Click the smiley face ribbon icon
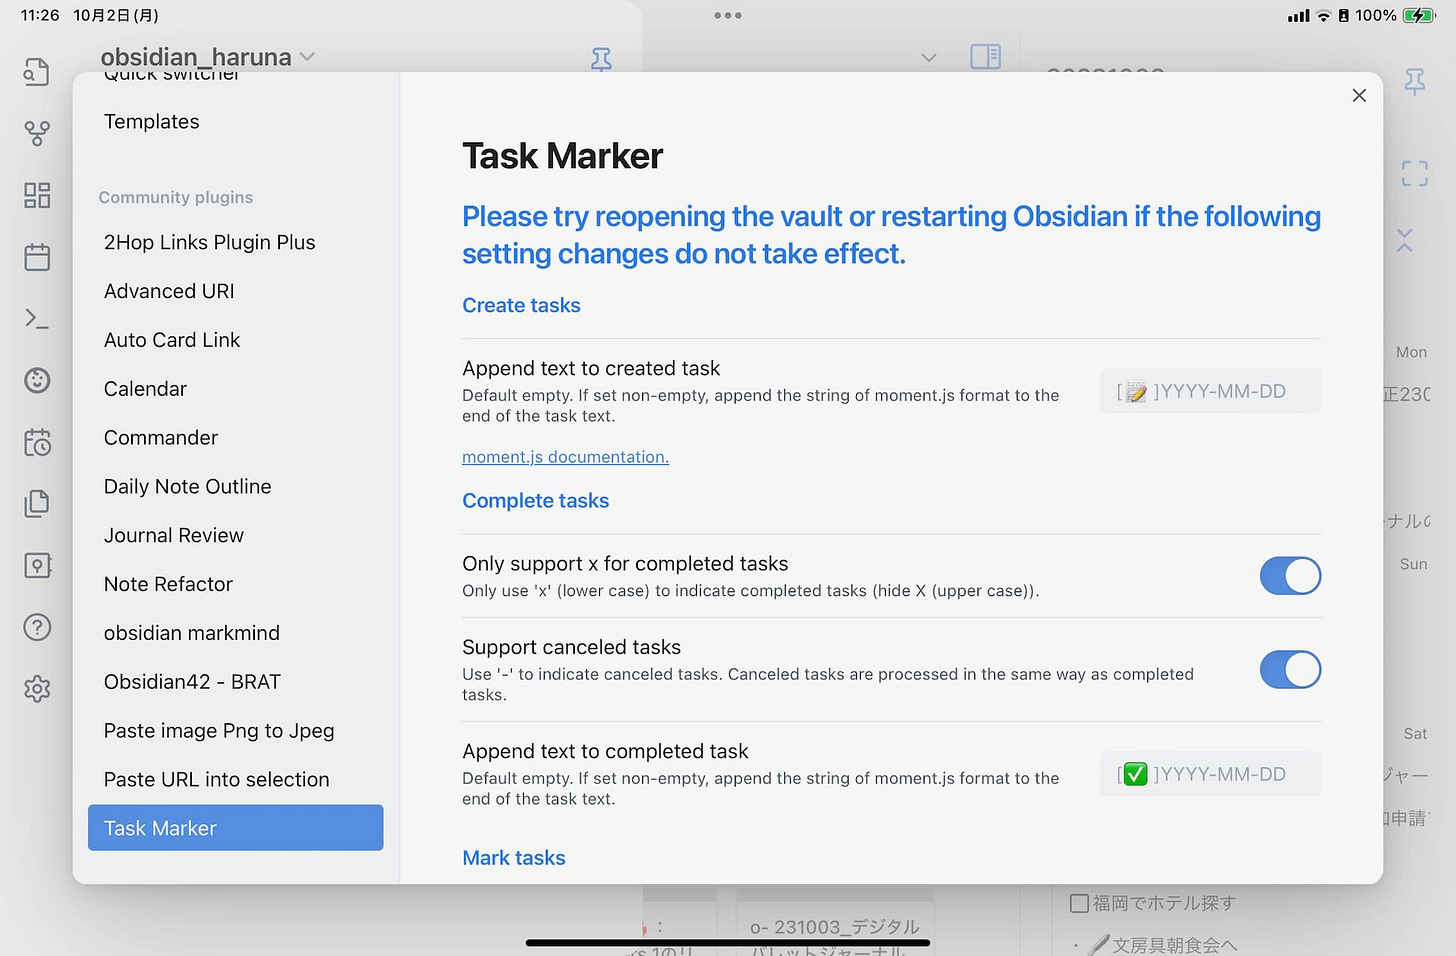The image size is (1456, 956). pyautogui.click(x=37, y=380)
